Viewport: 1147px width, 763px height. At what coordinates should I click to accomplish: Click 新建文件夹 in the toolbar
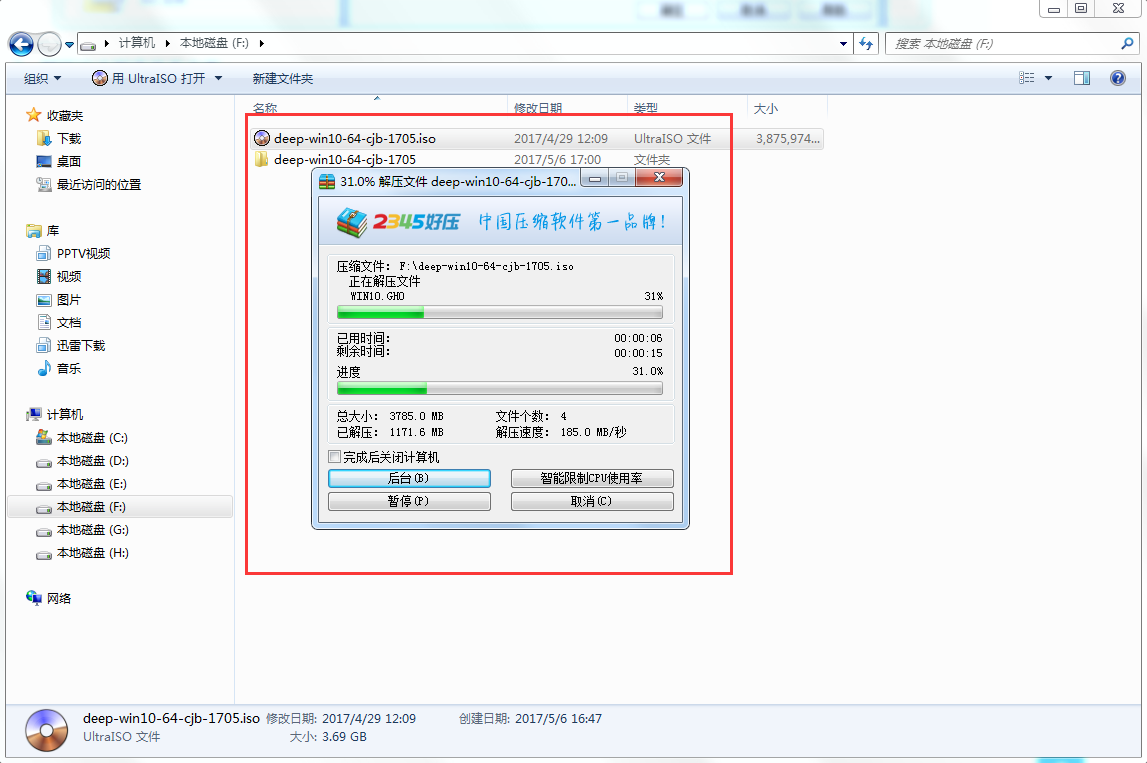[x=282, y=78]
